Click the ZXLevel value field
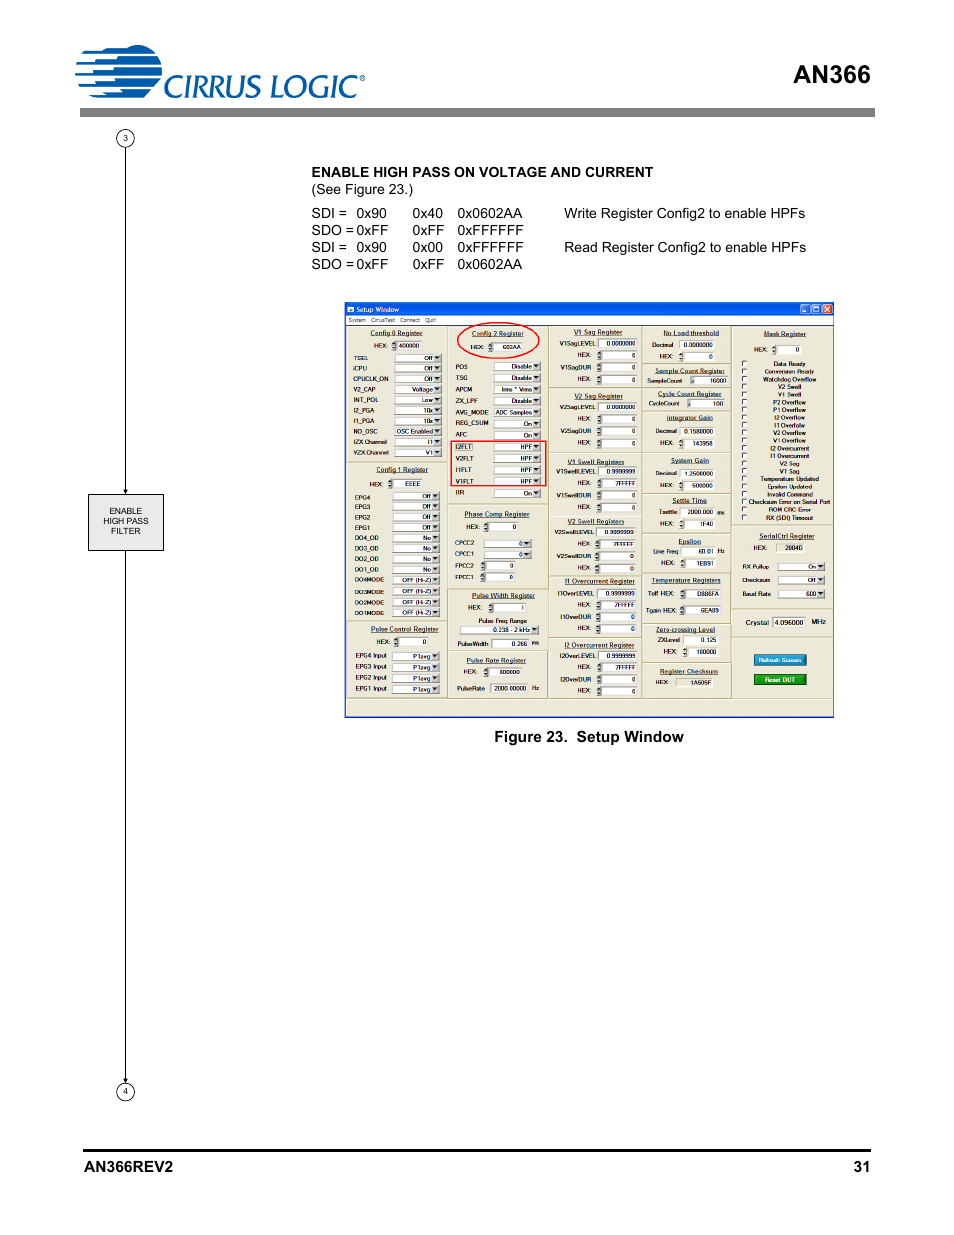 pos(702,640)
